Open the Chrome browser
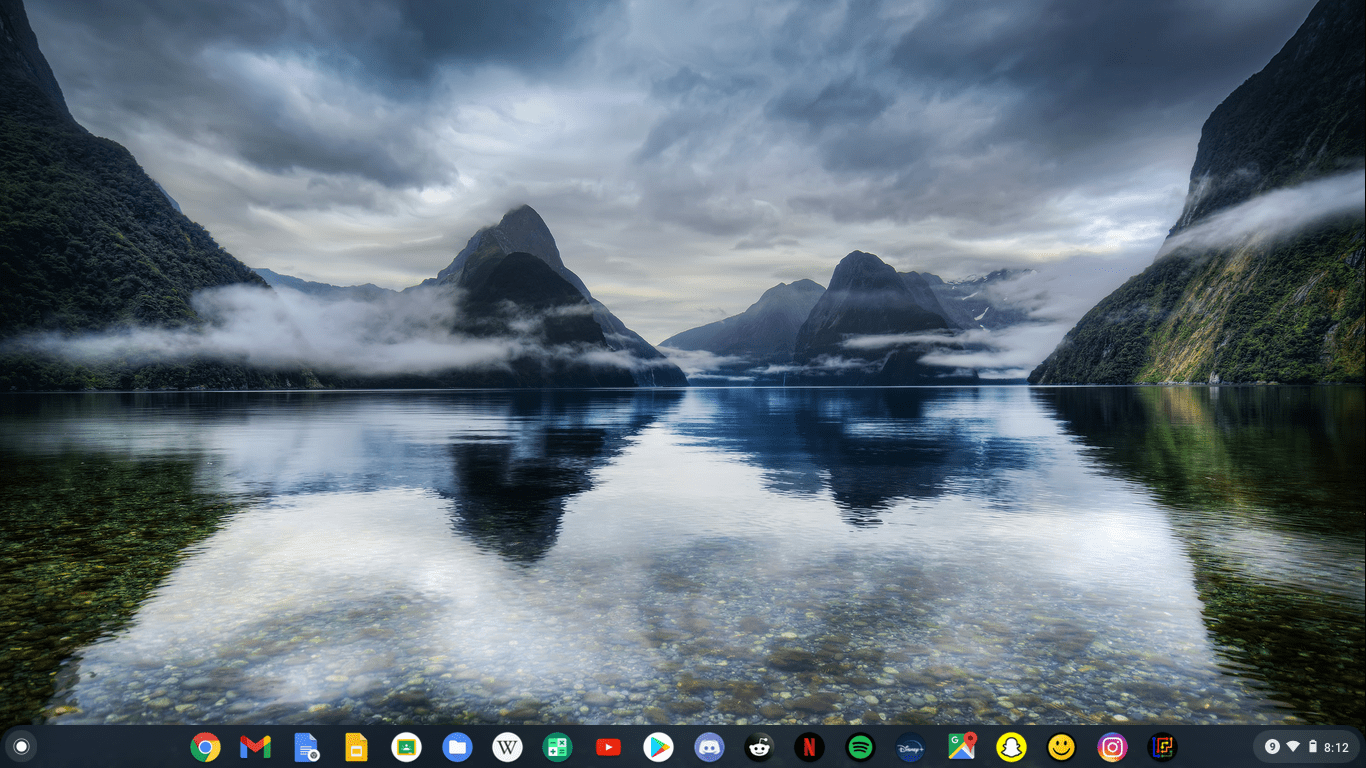The image size is (1366, 768). pyautogui.click(x=205, y=747)
